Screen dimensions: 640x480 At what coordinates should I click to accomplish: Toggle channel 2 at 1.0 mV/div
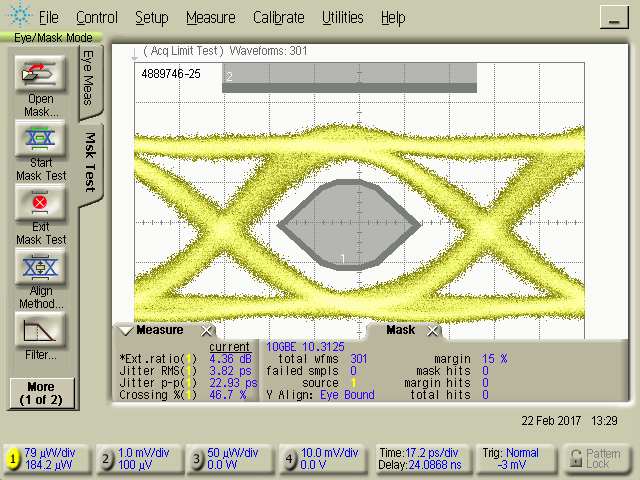(x=106, y=459)
